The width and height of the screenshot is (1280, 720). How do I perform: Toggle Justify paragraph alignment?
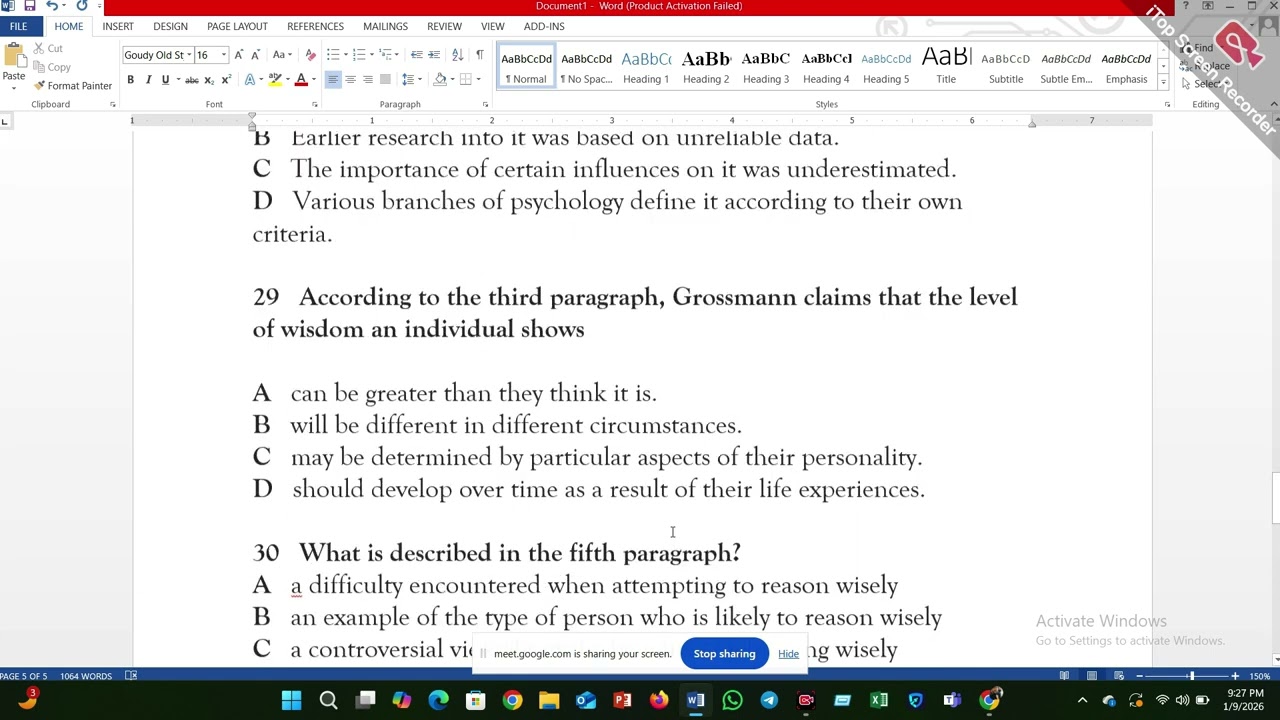coord(384,80)
